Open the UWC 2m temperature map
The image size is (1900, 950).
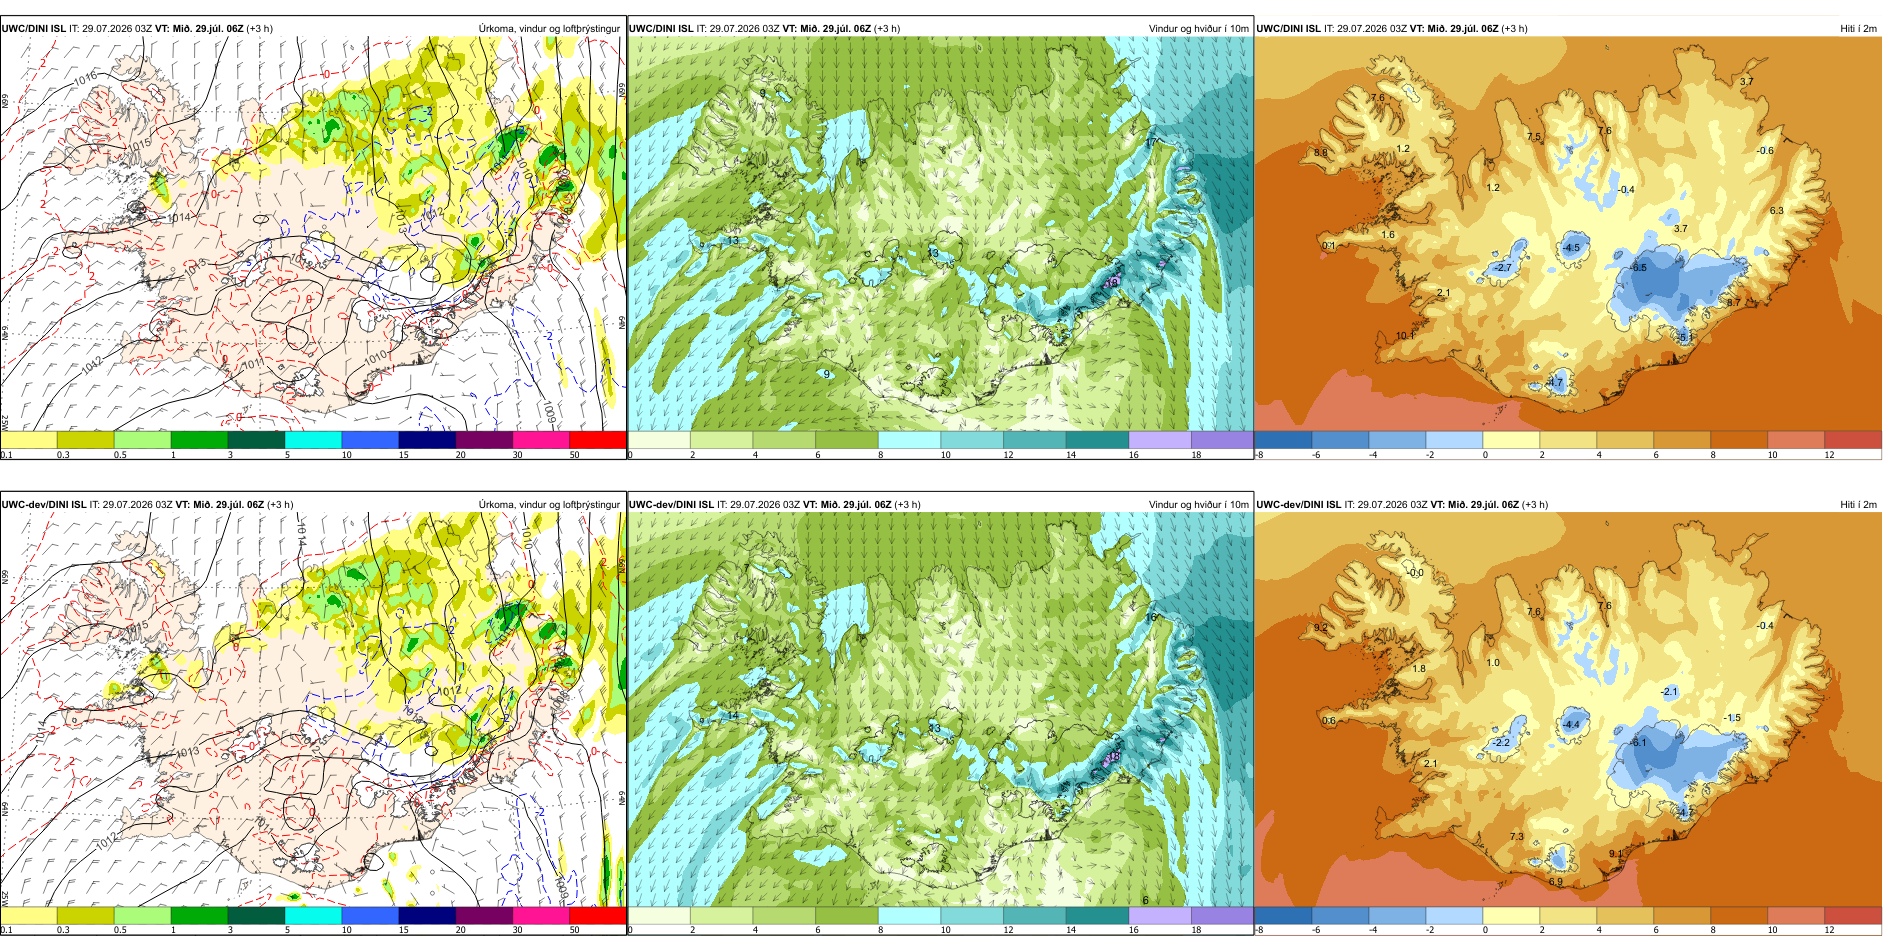[x=1568, y=234]
